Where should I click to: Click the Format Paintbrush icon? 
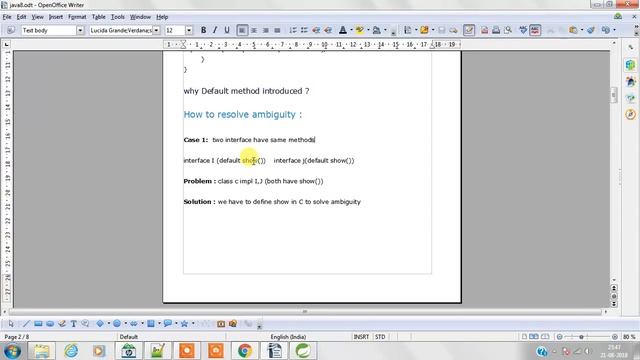pyautogui.click(x=591, y=30)
